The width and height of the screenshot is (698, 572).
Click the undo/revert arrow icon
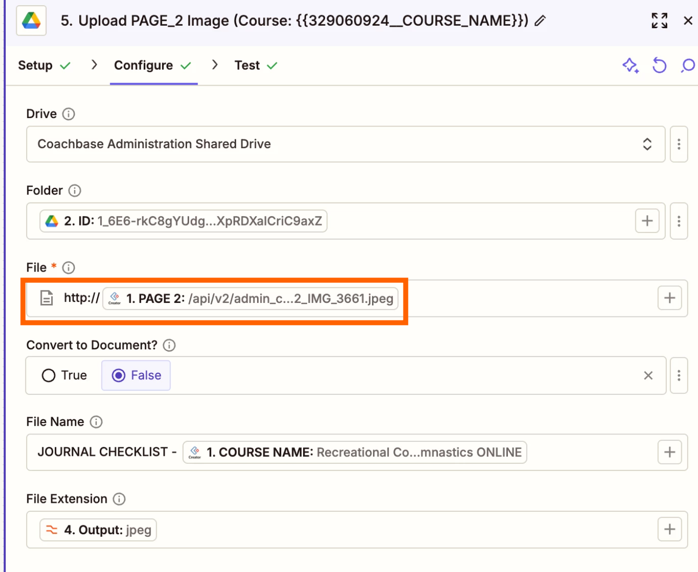click(659, 66)
